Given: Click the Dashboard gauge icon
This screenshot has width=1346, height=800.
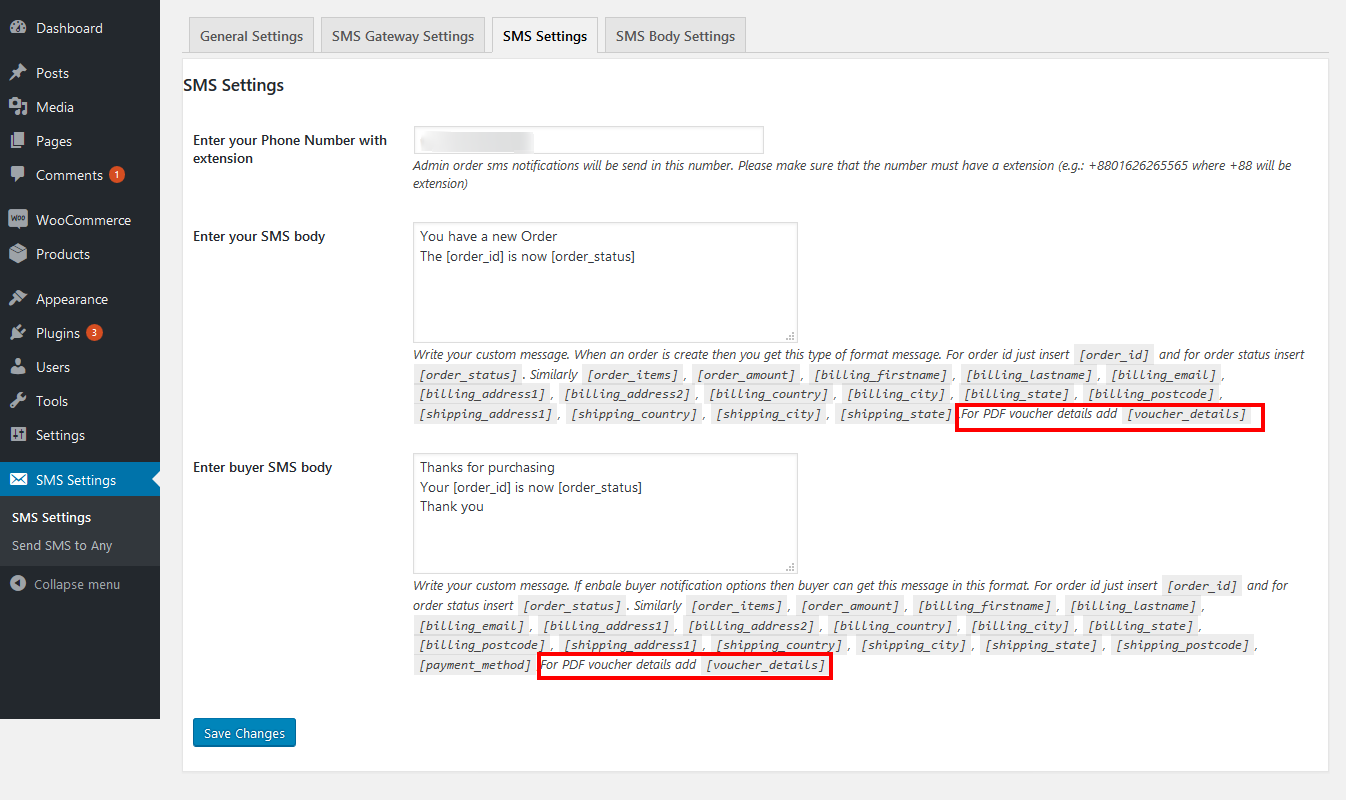Looking at the screenshot, I should [x=18, y=28].
